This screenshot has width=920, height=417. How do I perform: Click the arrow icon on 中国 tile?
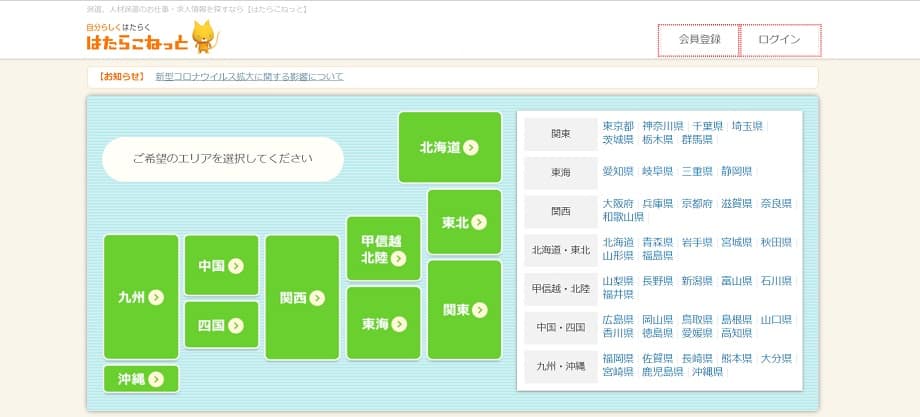pyautogui.click(x=236, y=266)
